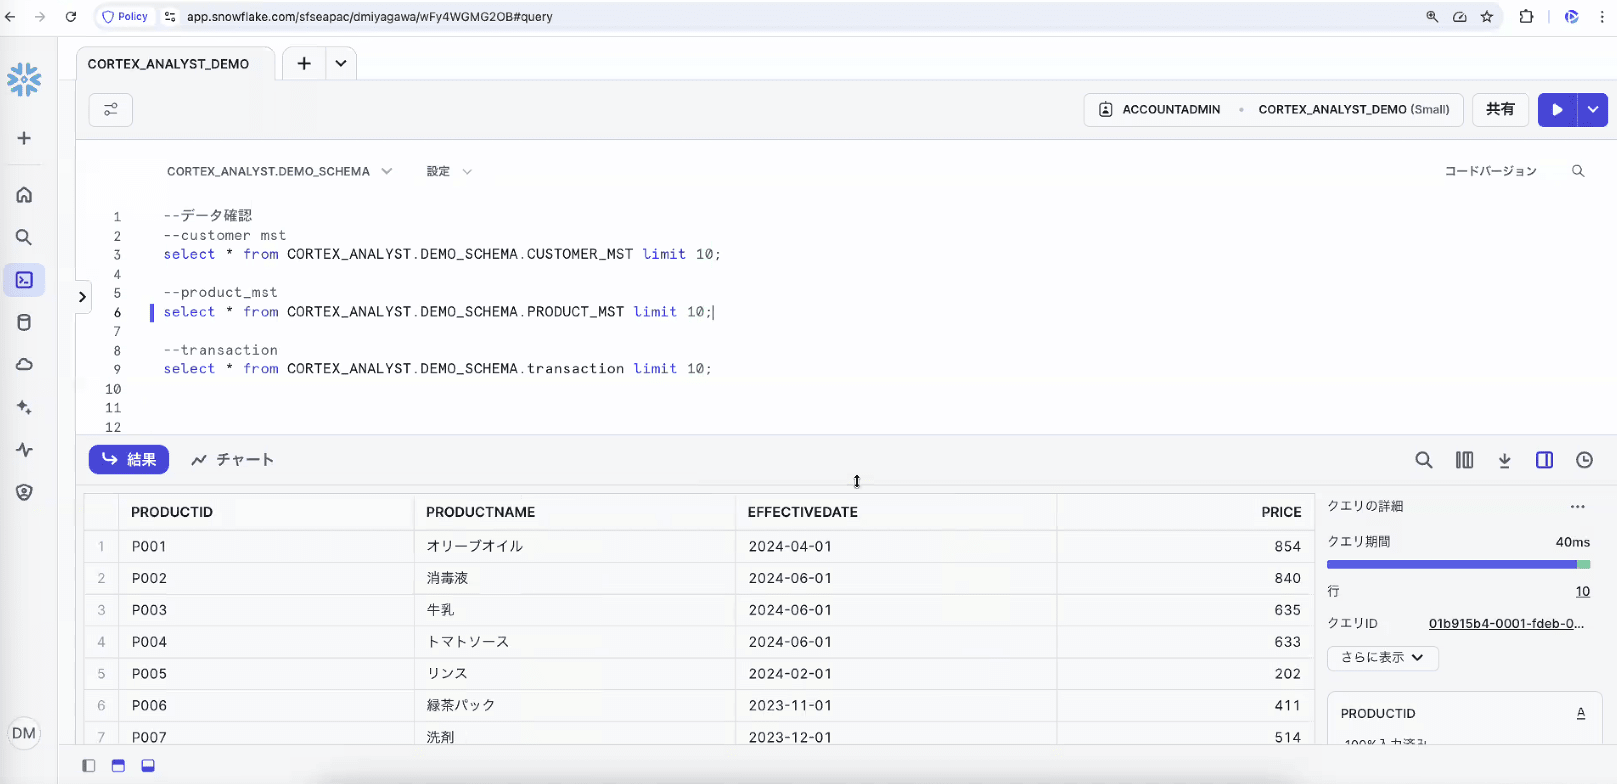Sort by EFFECTIVEDATE column header
The height and width of the screenshot is (784, 1617).
click(803, 512)
